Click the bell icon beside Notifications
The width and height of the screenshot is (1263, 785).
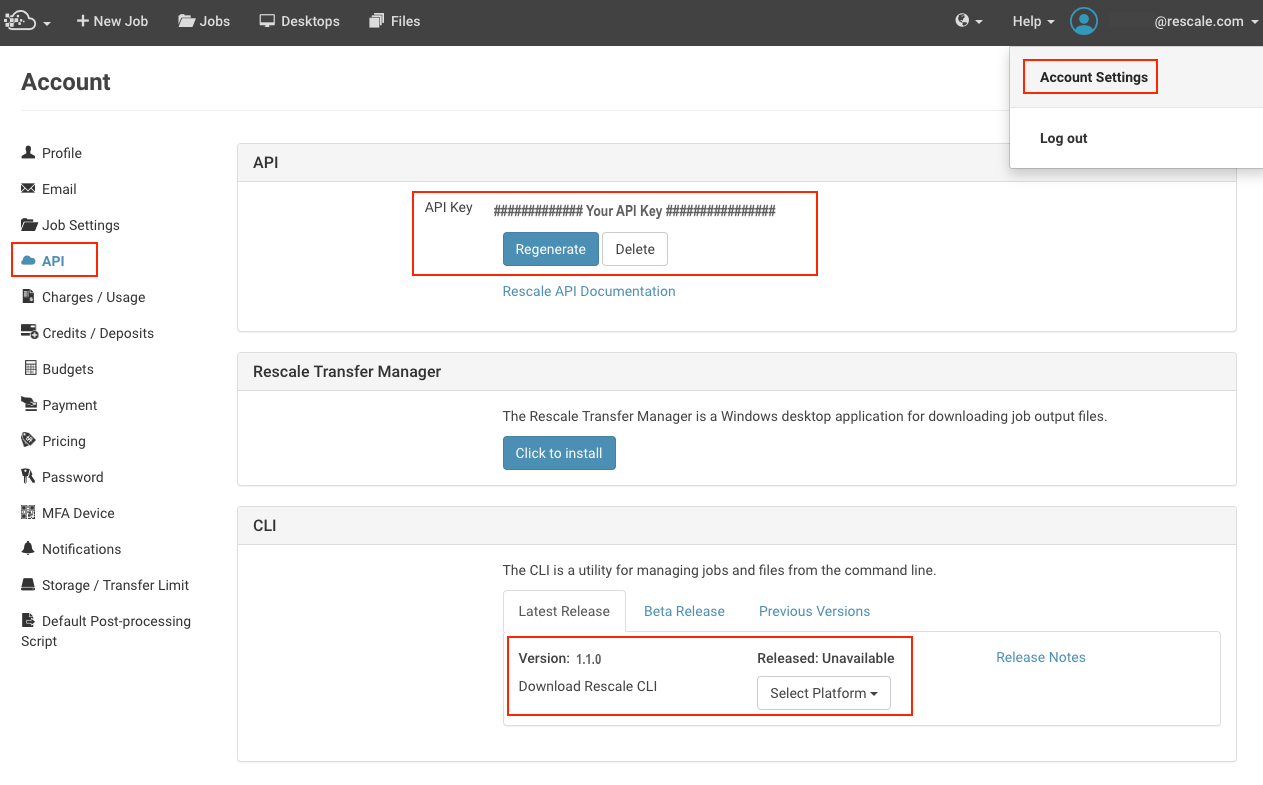tap(28, 549)
